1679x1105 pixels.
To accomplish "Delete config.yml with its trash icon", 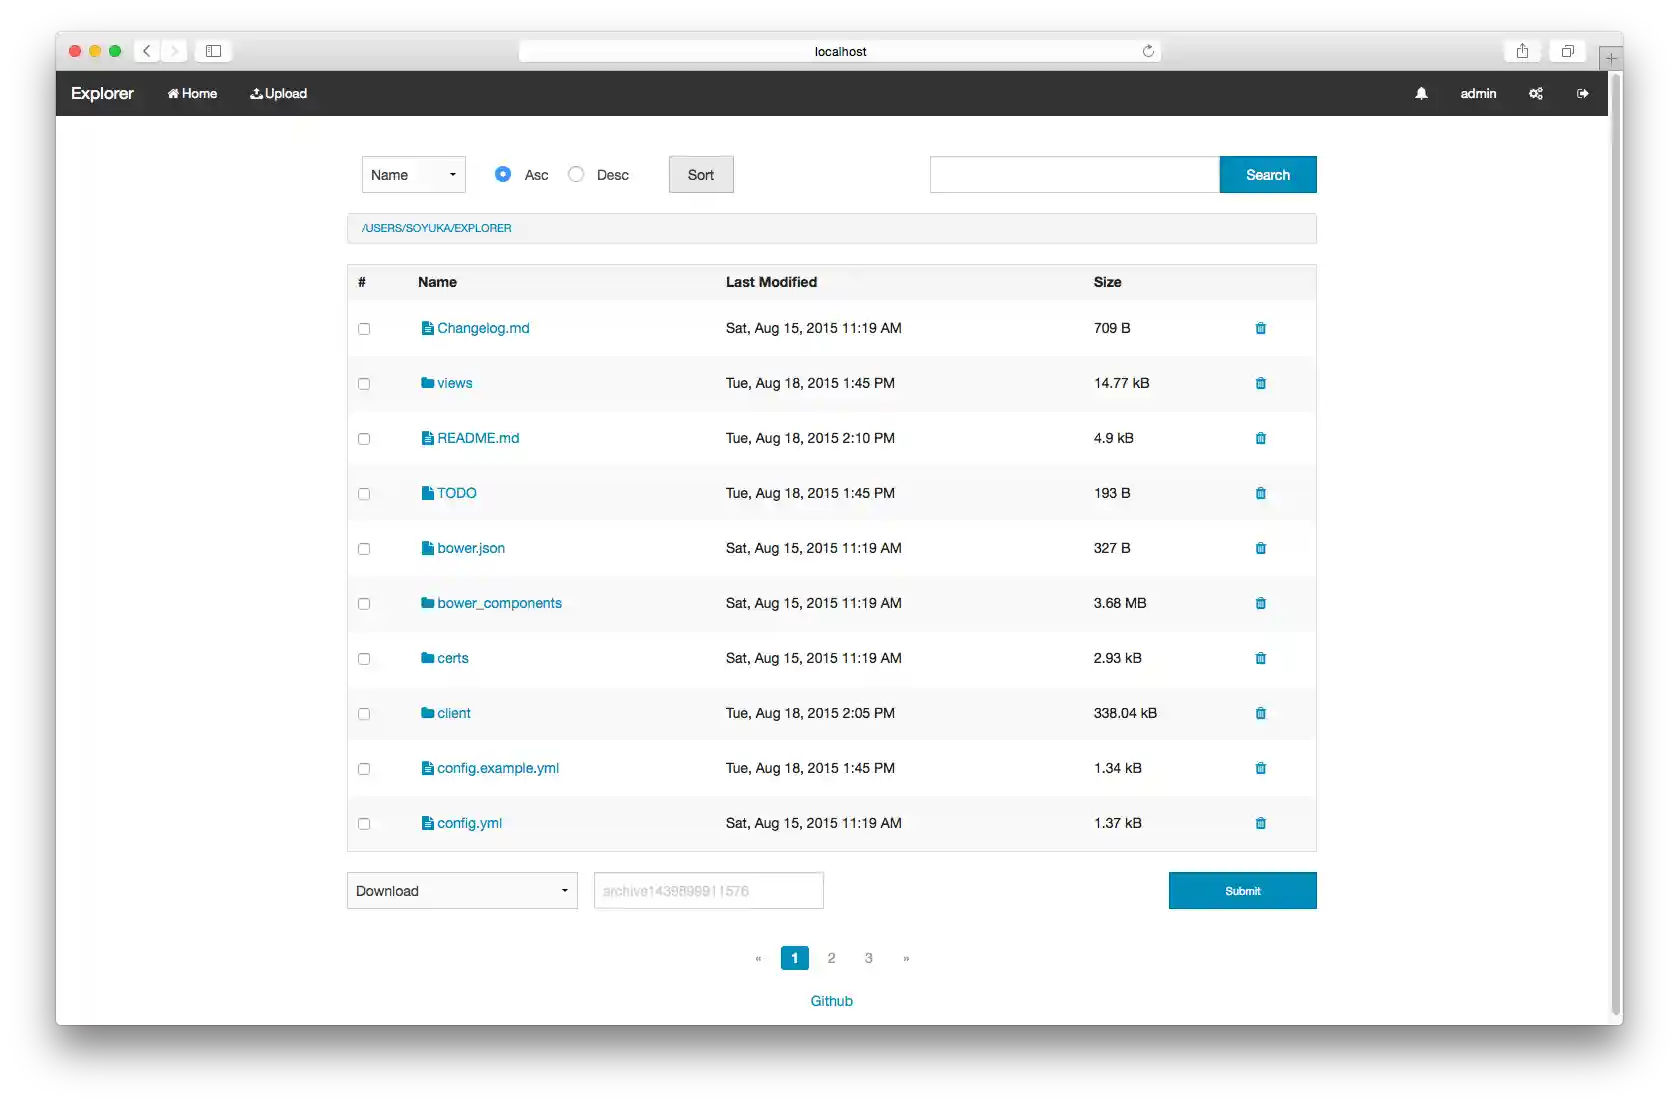I will 1260,823.
